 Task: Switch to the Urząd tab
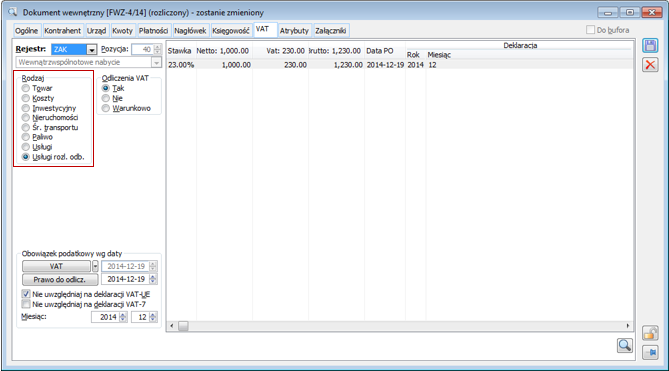96,31
